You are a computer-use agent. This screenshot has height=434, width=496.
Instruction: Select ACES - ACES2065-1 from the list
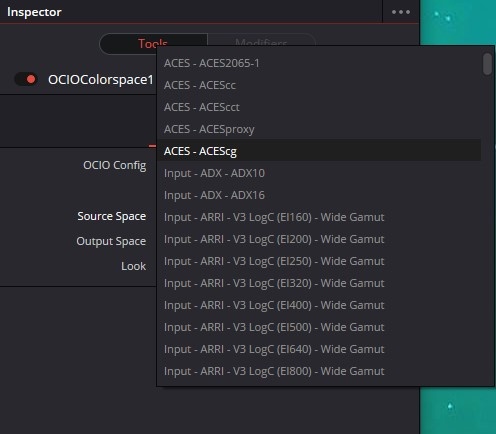pos(319,63)
